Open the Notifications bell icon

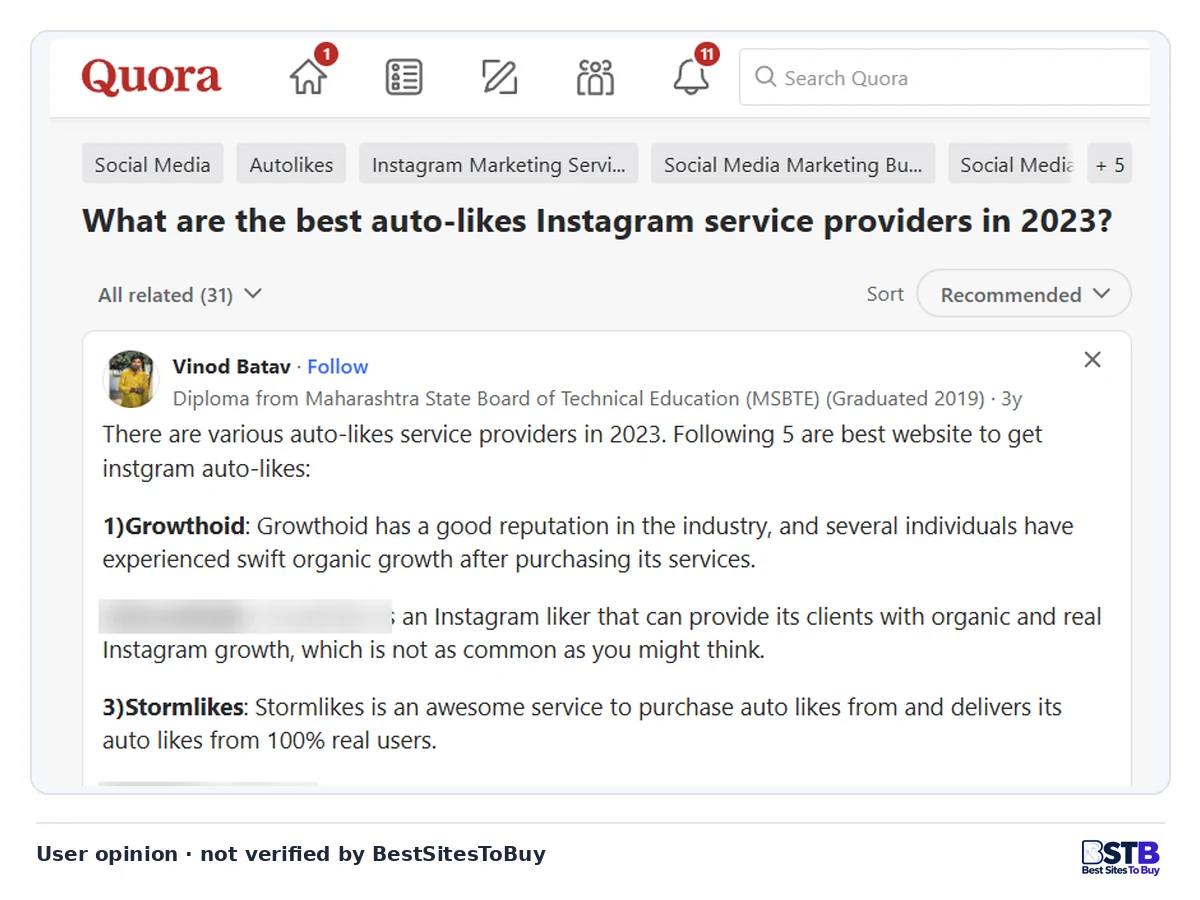pyautogui.click(x=691, y=77)
